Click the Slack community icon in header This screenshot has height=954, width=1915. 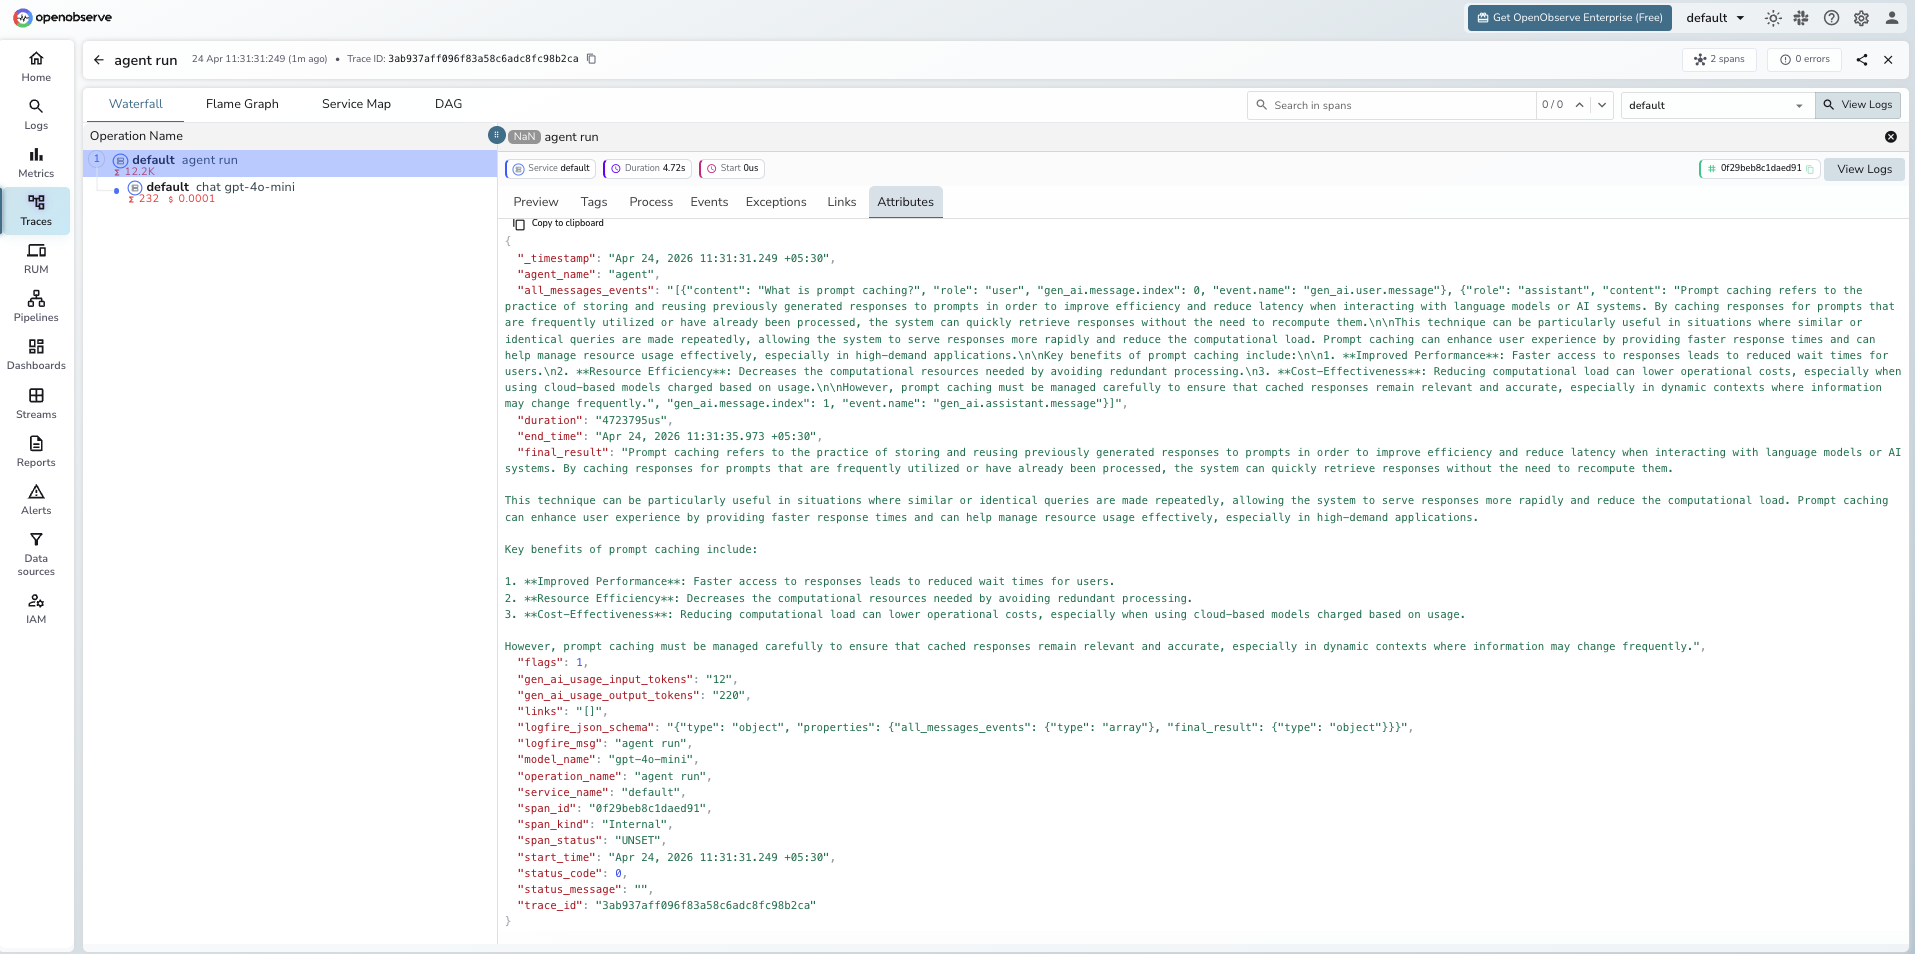[1800, 18]
